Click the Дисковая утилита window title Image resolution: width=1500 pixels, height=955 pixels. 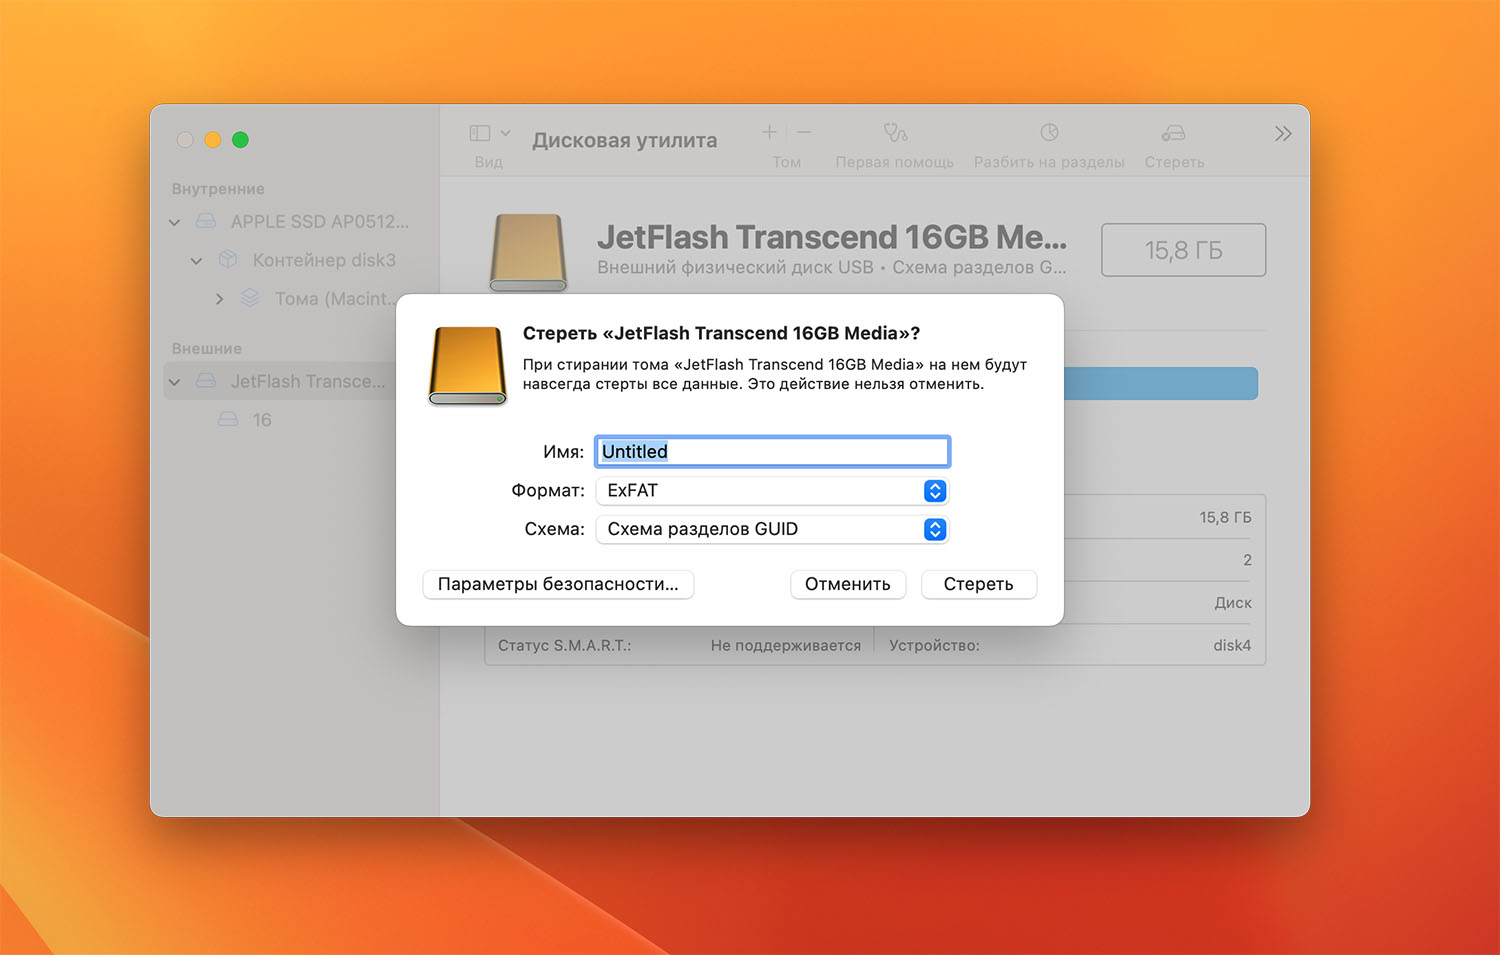tap(625, 141)
